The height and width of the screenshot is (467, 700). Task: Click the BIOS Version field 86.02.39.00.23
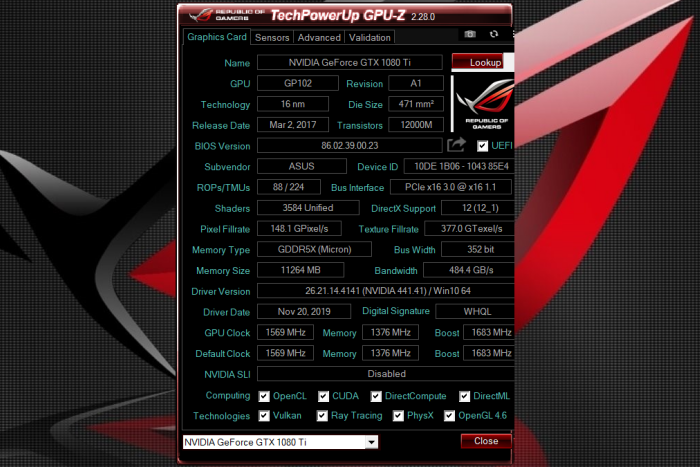pyautogui.click(x=350, y=146)
